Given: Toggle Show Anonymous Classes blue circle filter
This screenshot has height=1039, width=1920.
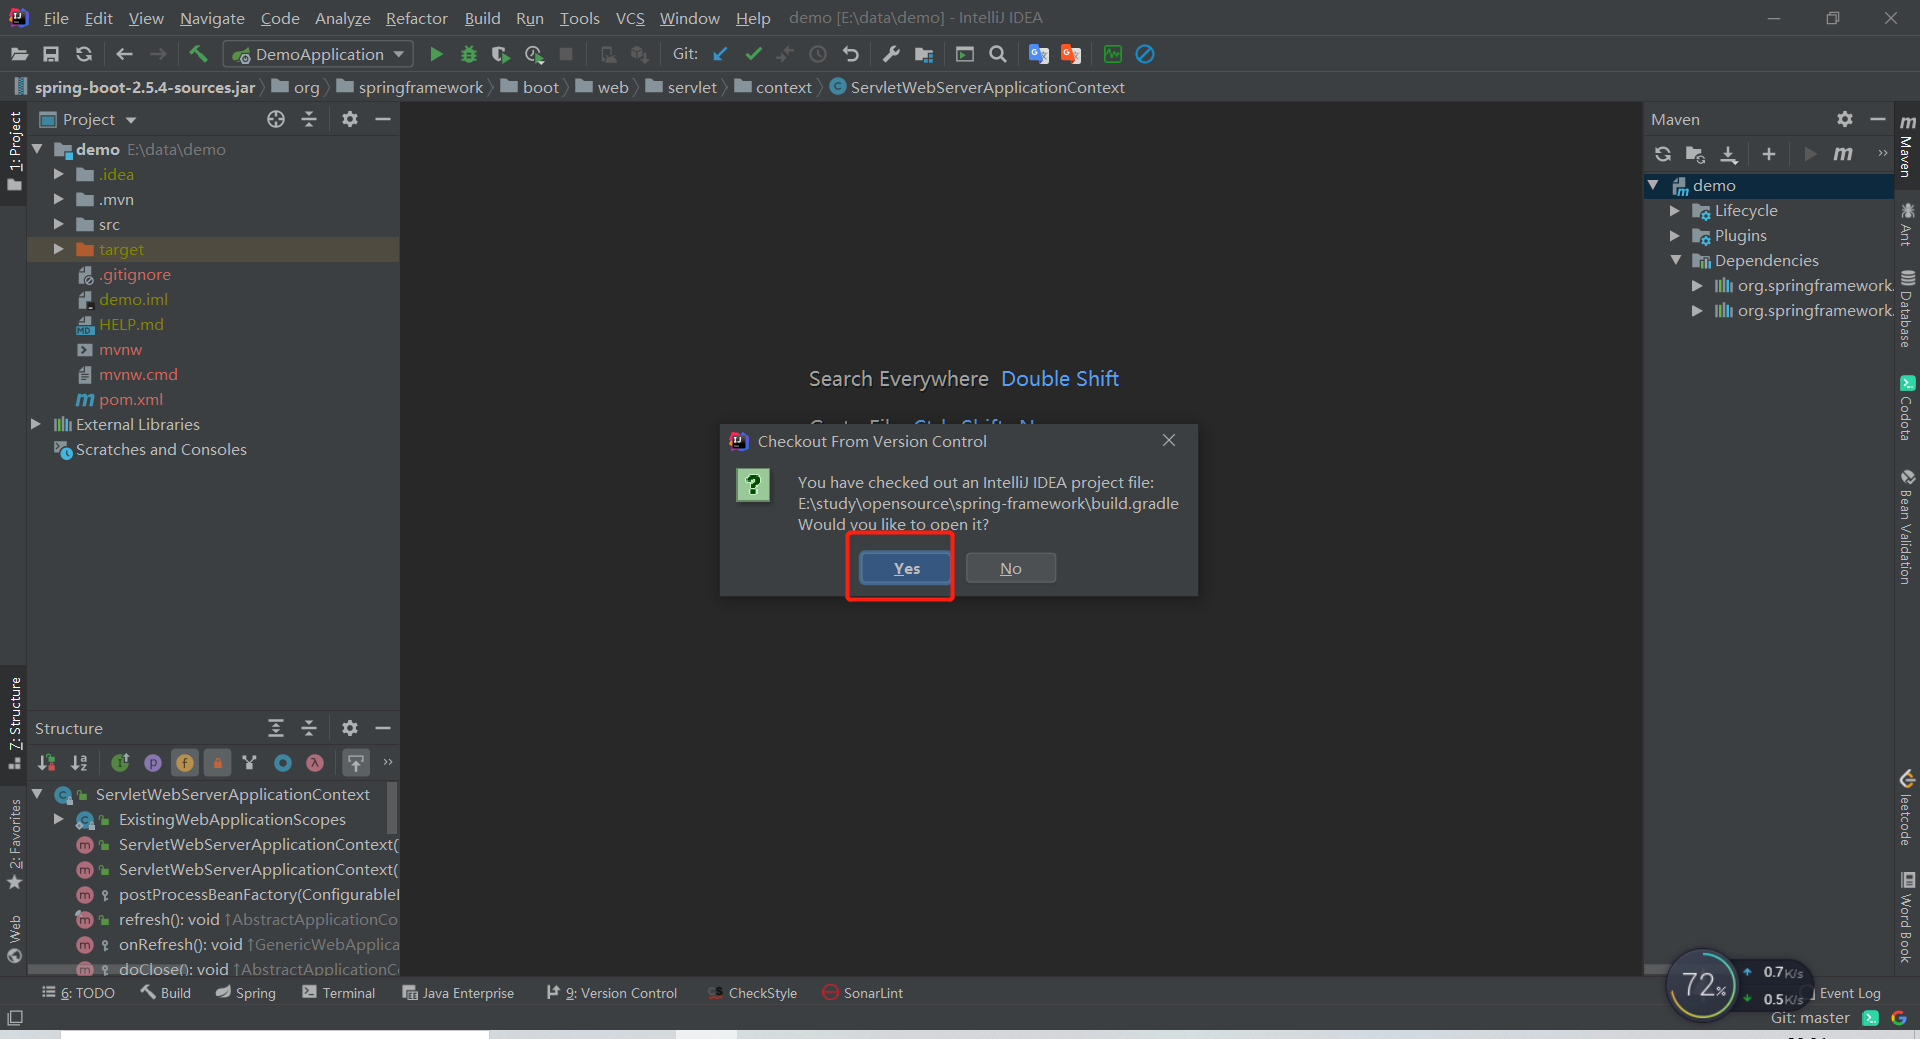Looking at the screenshot, I should [x=283, y=763].
